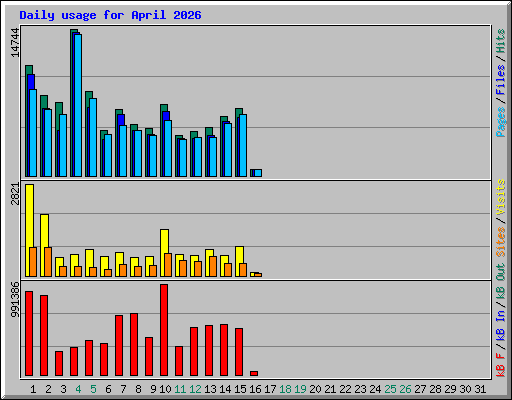
Task: Click day 27 on the x-axis
Action: (x=420, y=389)
